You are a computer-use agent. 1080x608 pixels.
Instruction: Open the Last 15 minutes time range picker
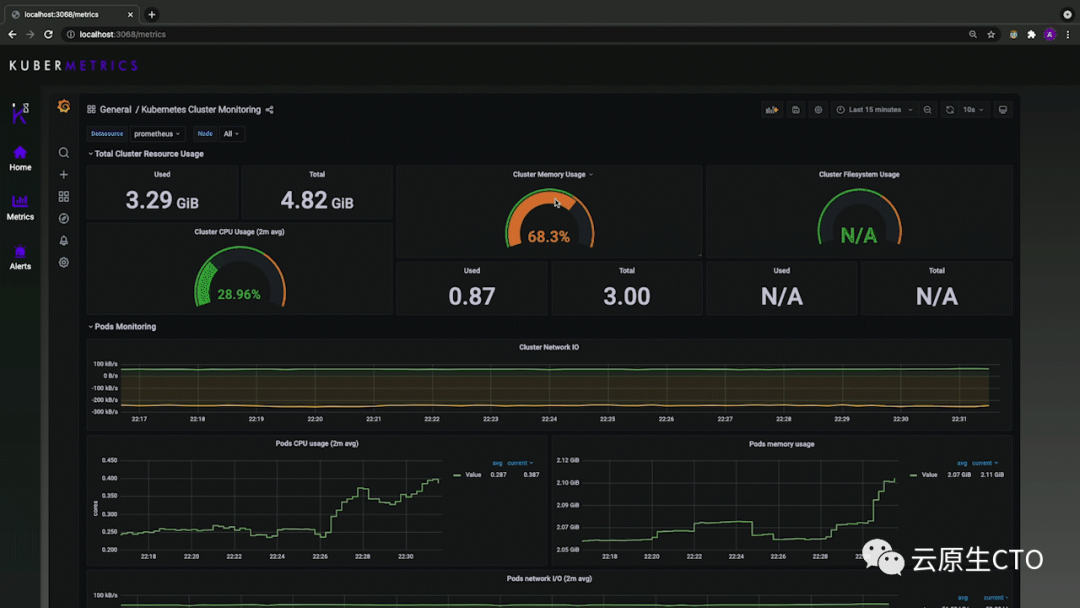coord(875,110)
